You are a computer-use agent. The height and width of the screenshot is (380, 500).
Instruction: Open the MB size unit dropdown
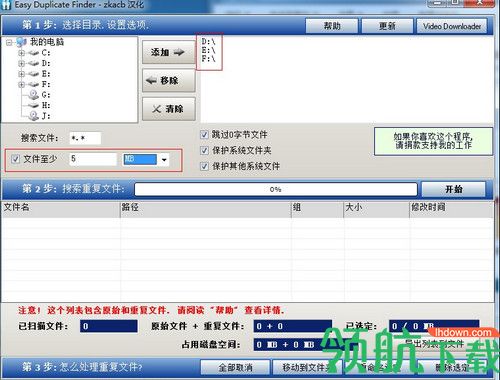pos(164,160)
